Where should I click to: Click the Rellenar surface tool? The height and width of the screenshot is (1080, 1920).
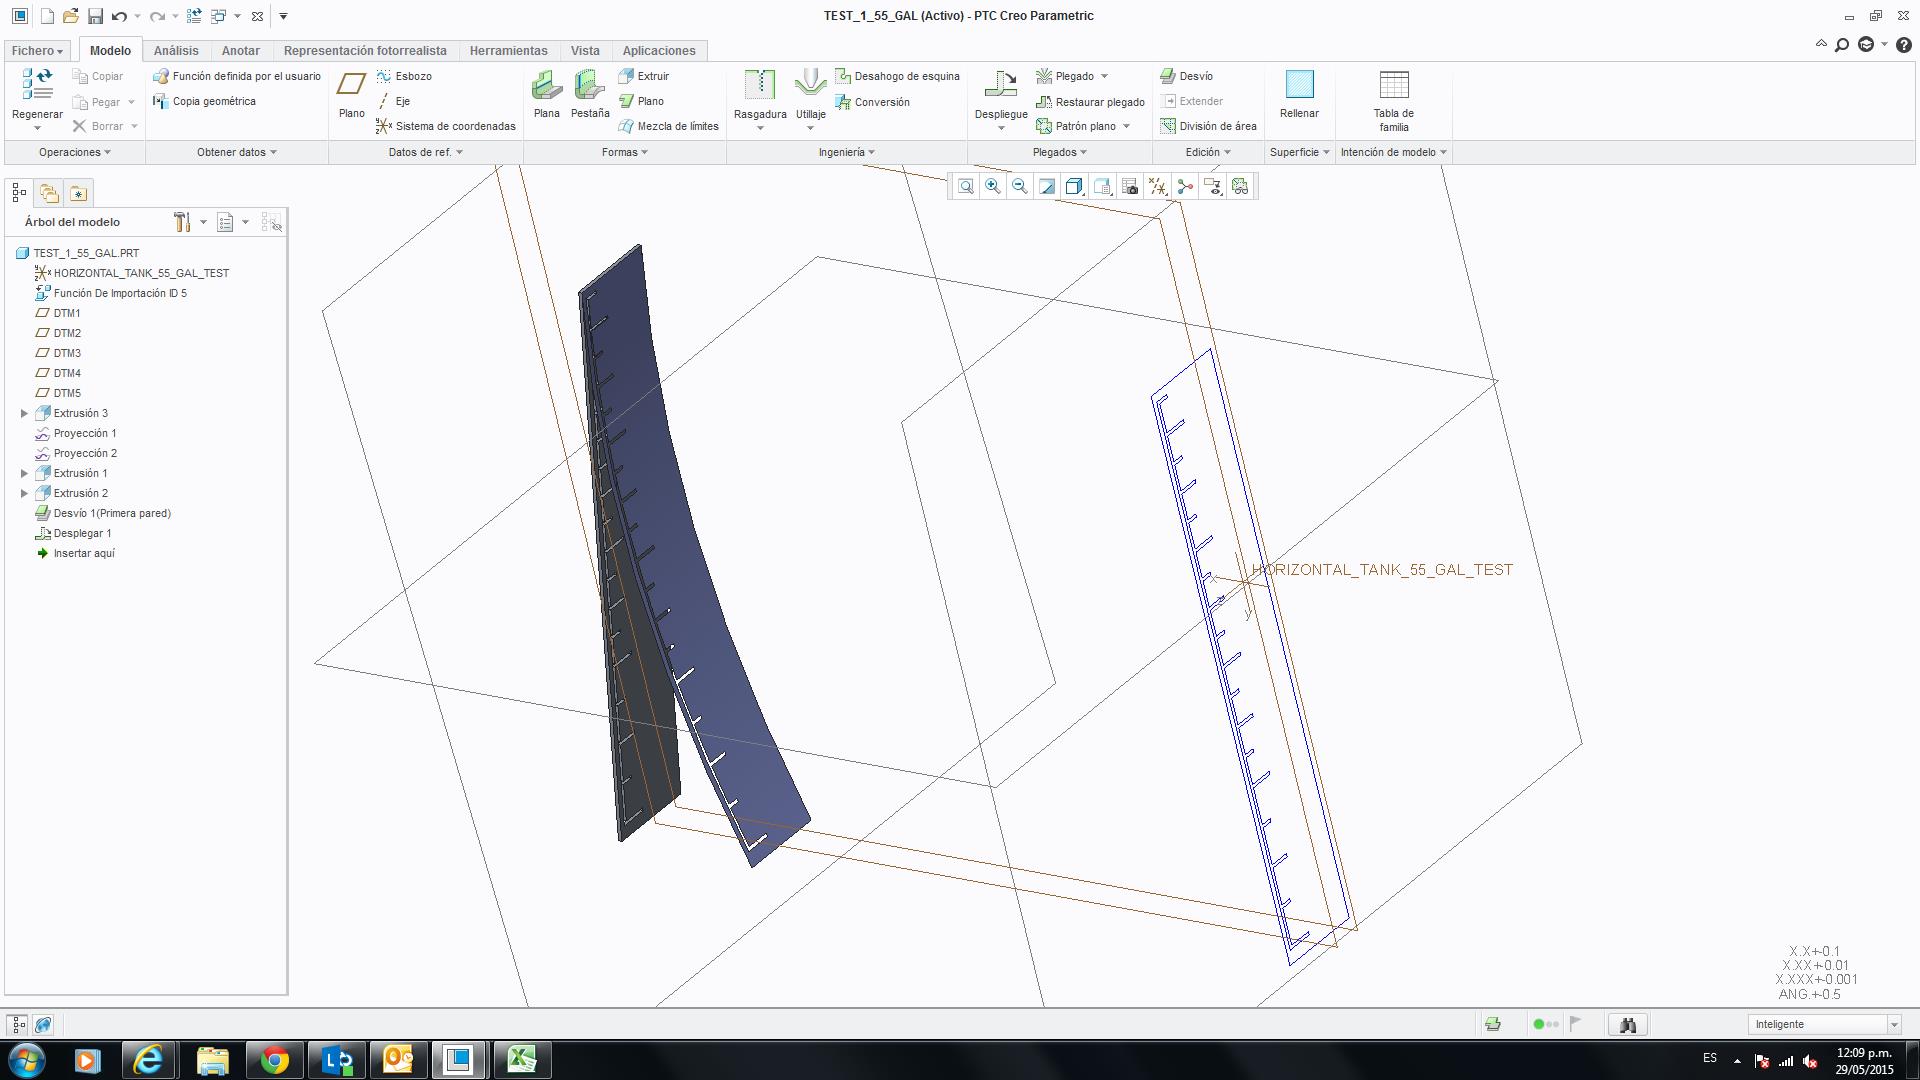1299,95
